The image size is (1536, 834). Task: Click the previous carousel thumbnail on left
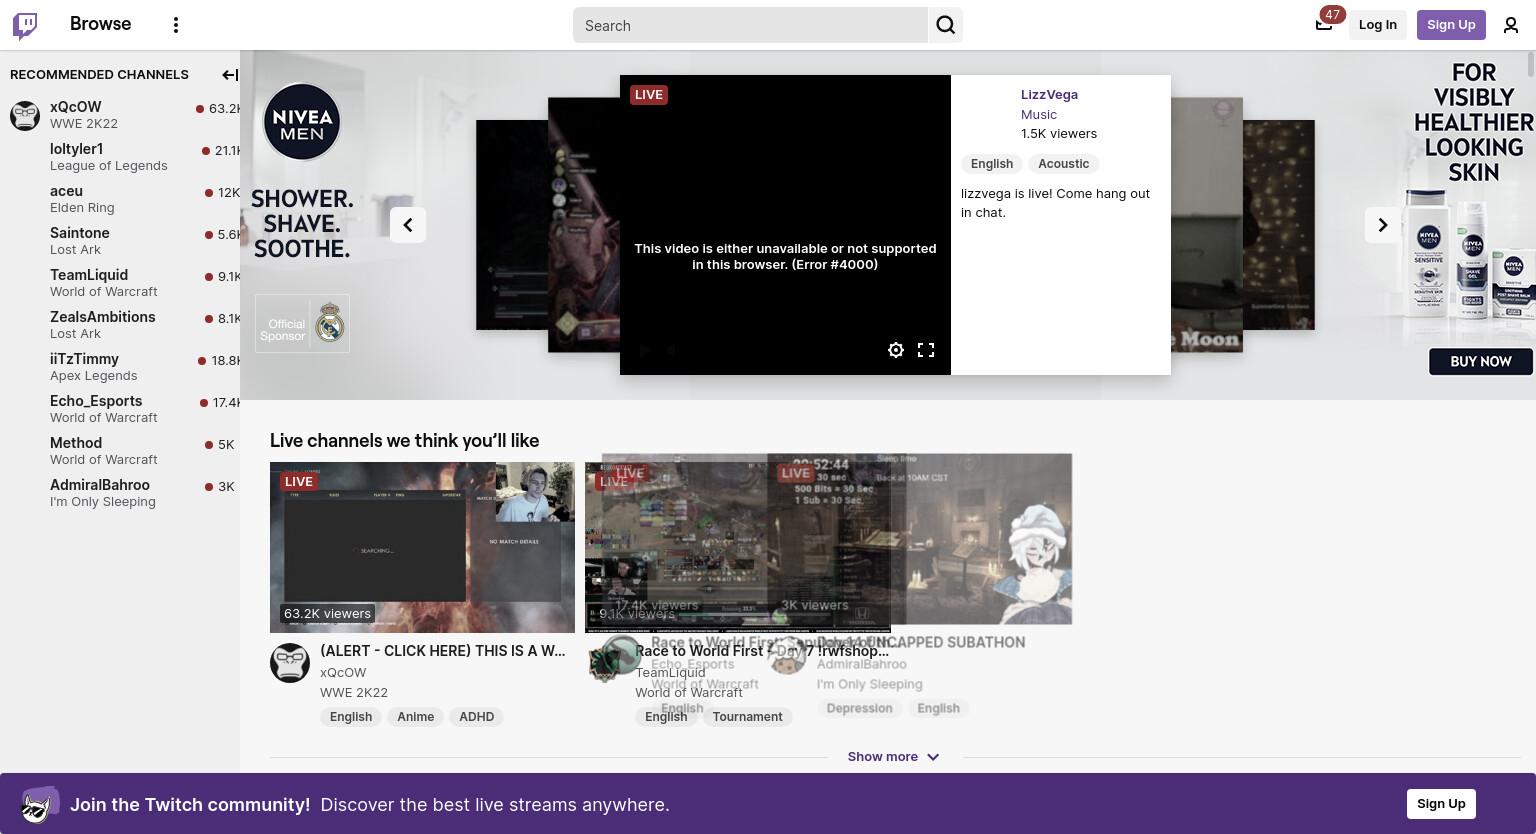point(584,225)
